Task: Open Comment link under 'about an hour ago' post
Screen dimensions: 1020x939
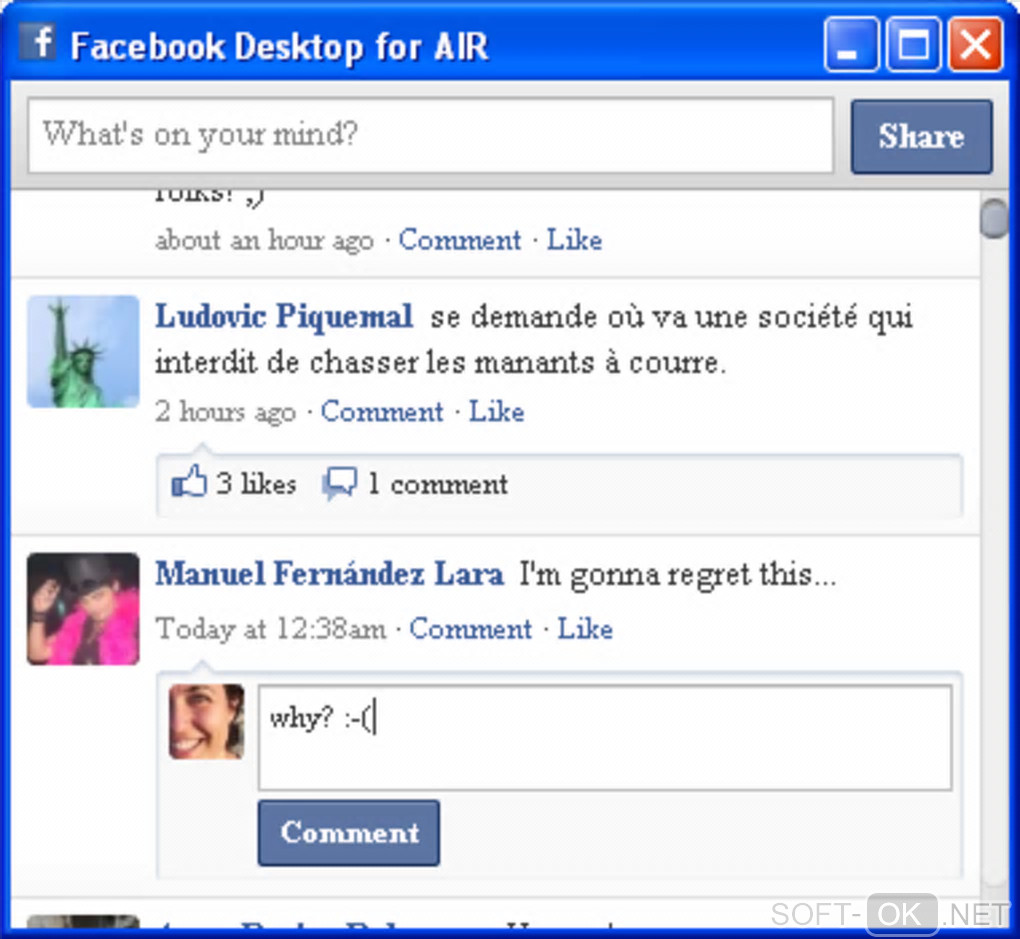Action: coord(459,240)
